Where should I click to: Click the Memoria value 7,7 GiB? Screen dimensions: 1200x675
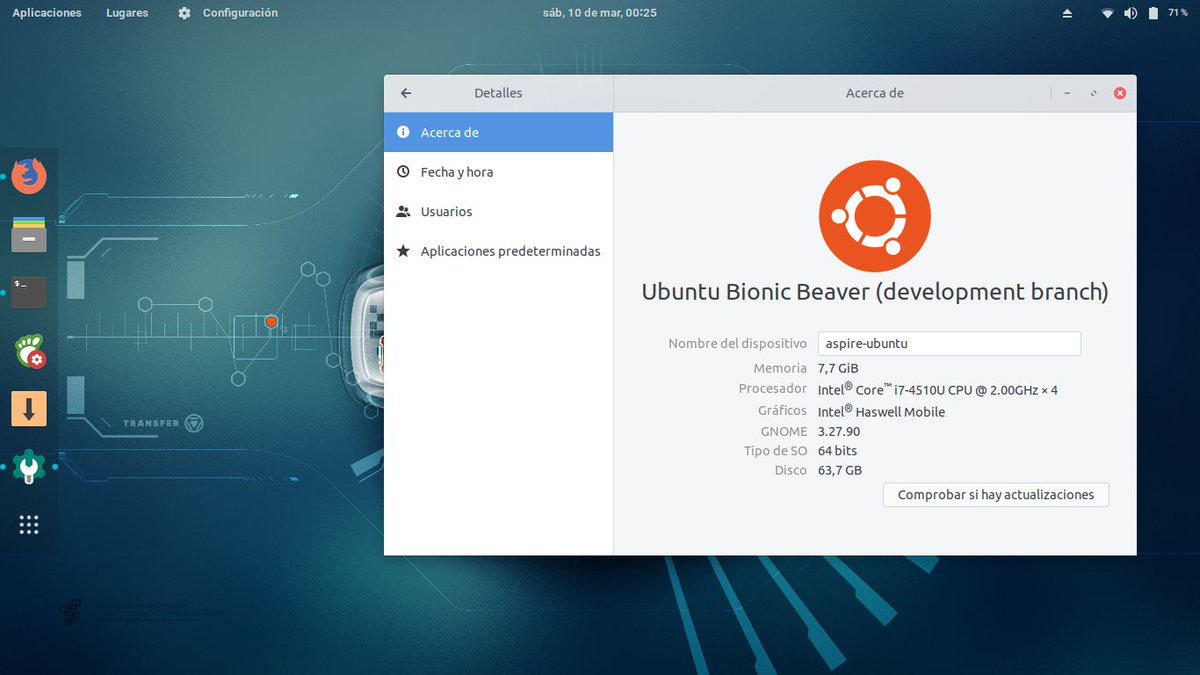[838, 368]
